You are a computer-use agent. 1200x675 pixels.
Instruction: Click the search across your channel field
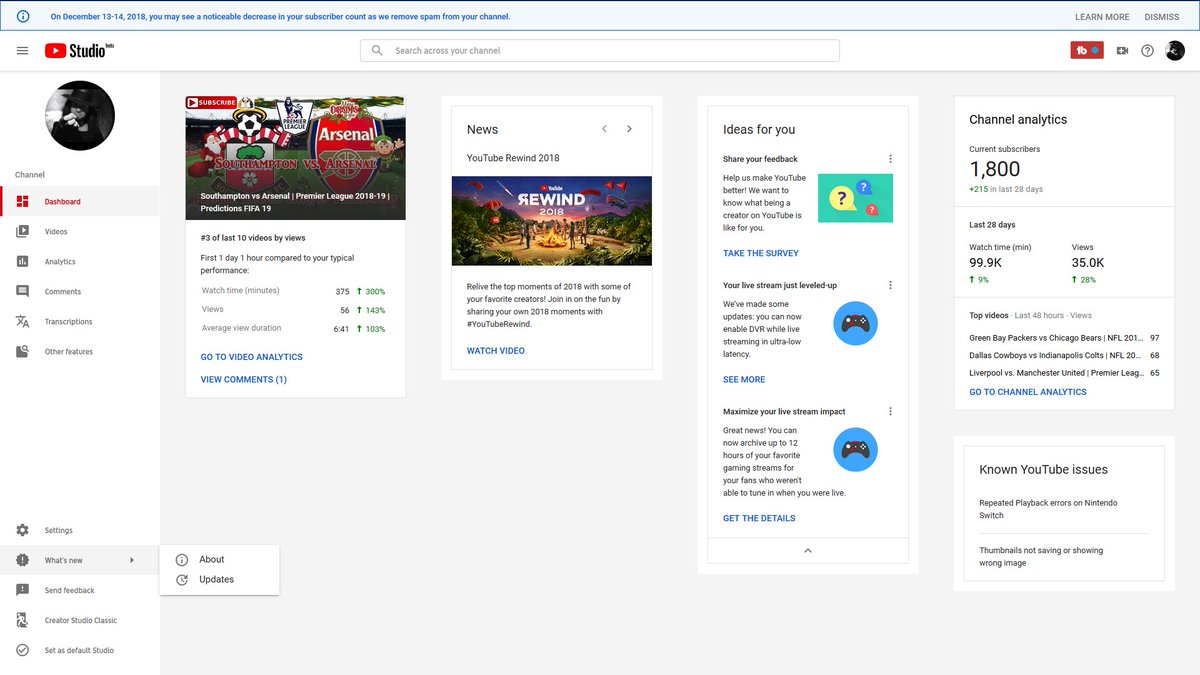click(x=600, y=50)
